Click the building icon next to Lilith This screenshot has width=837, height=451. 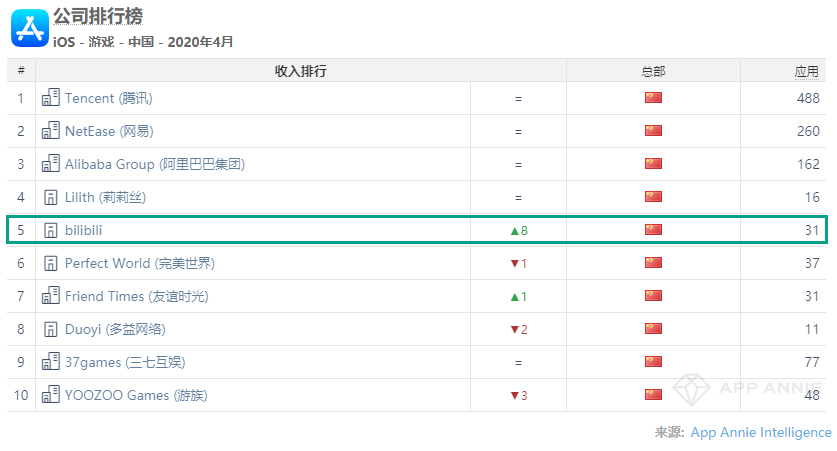[50, 197]
